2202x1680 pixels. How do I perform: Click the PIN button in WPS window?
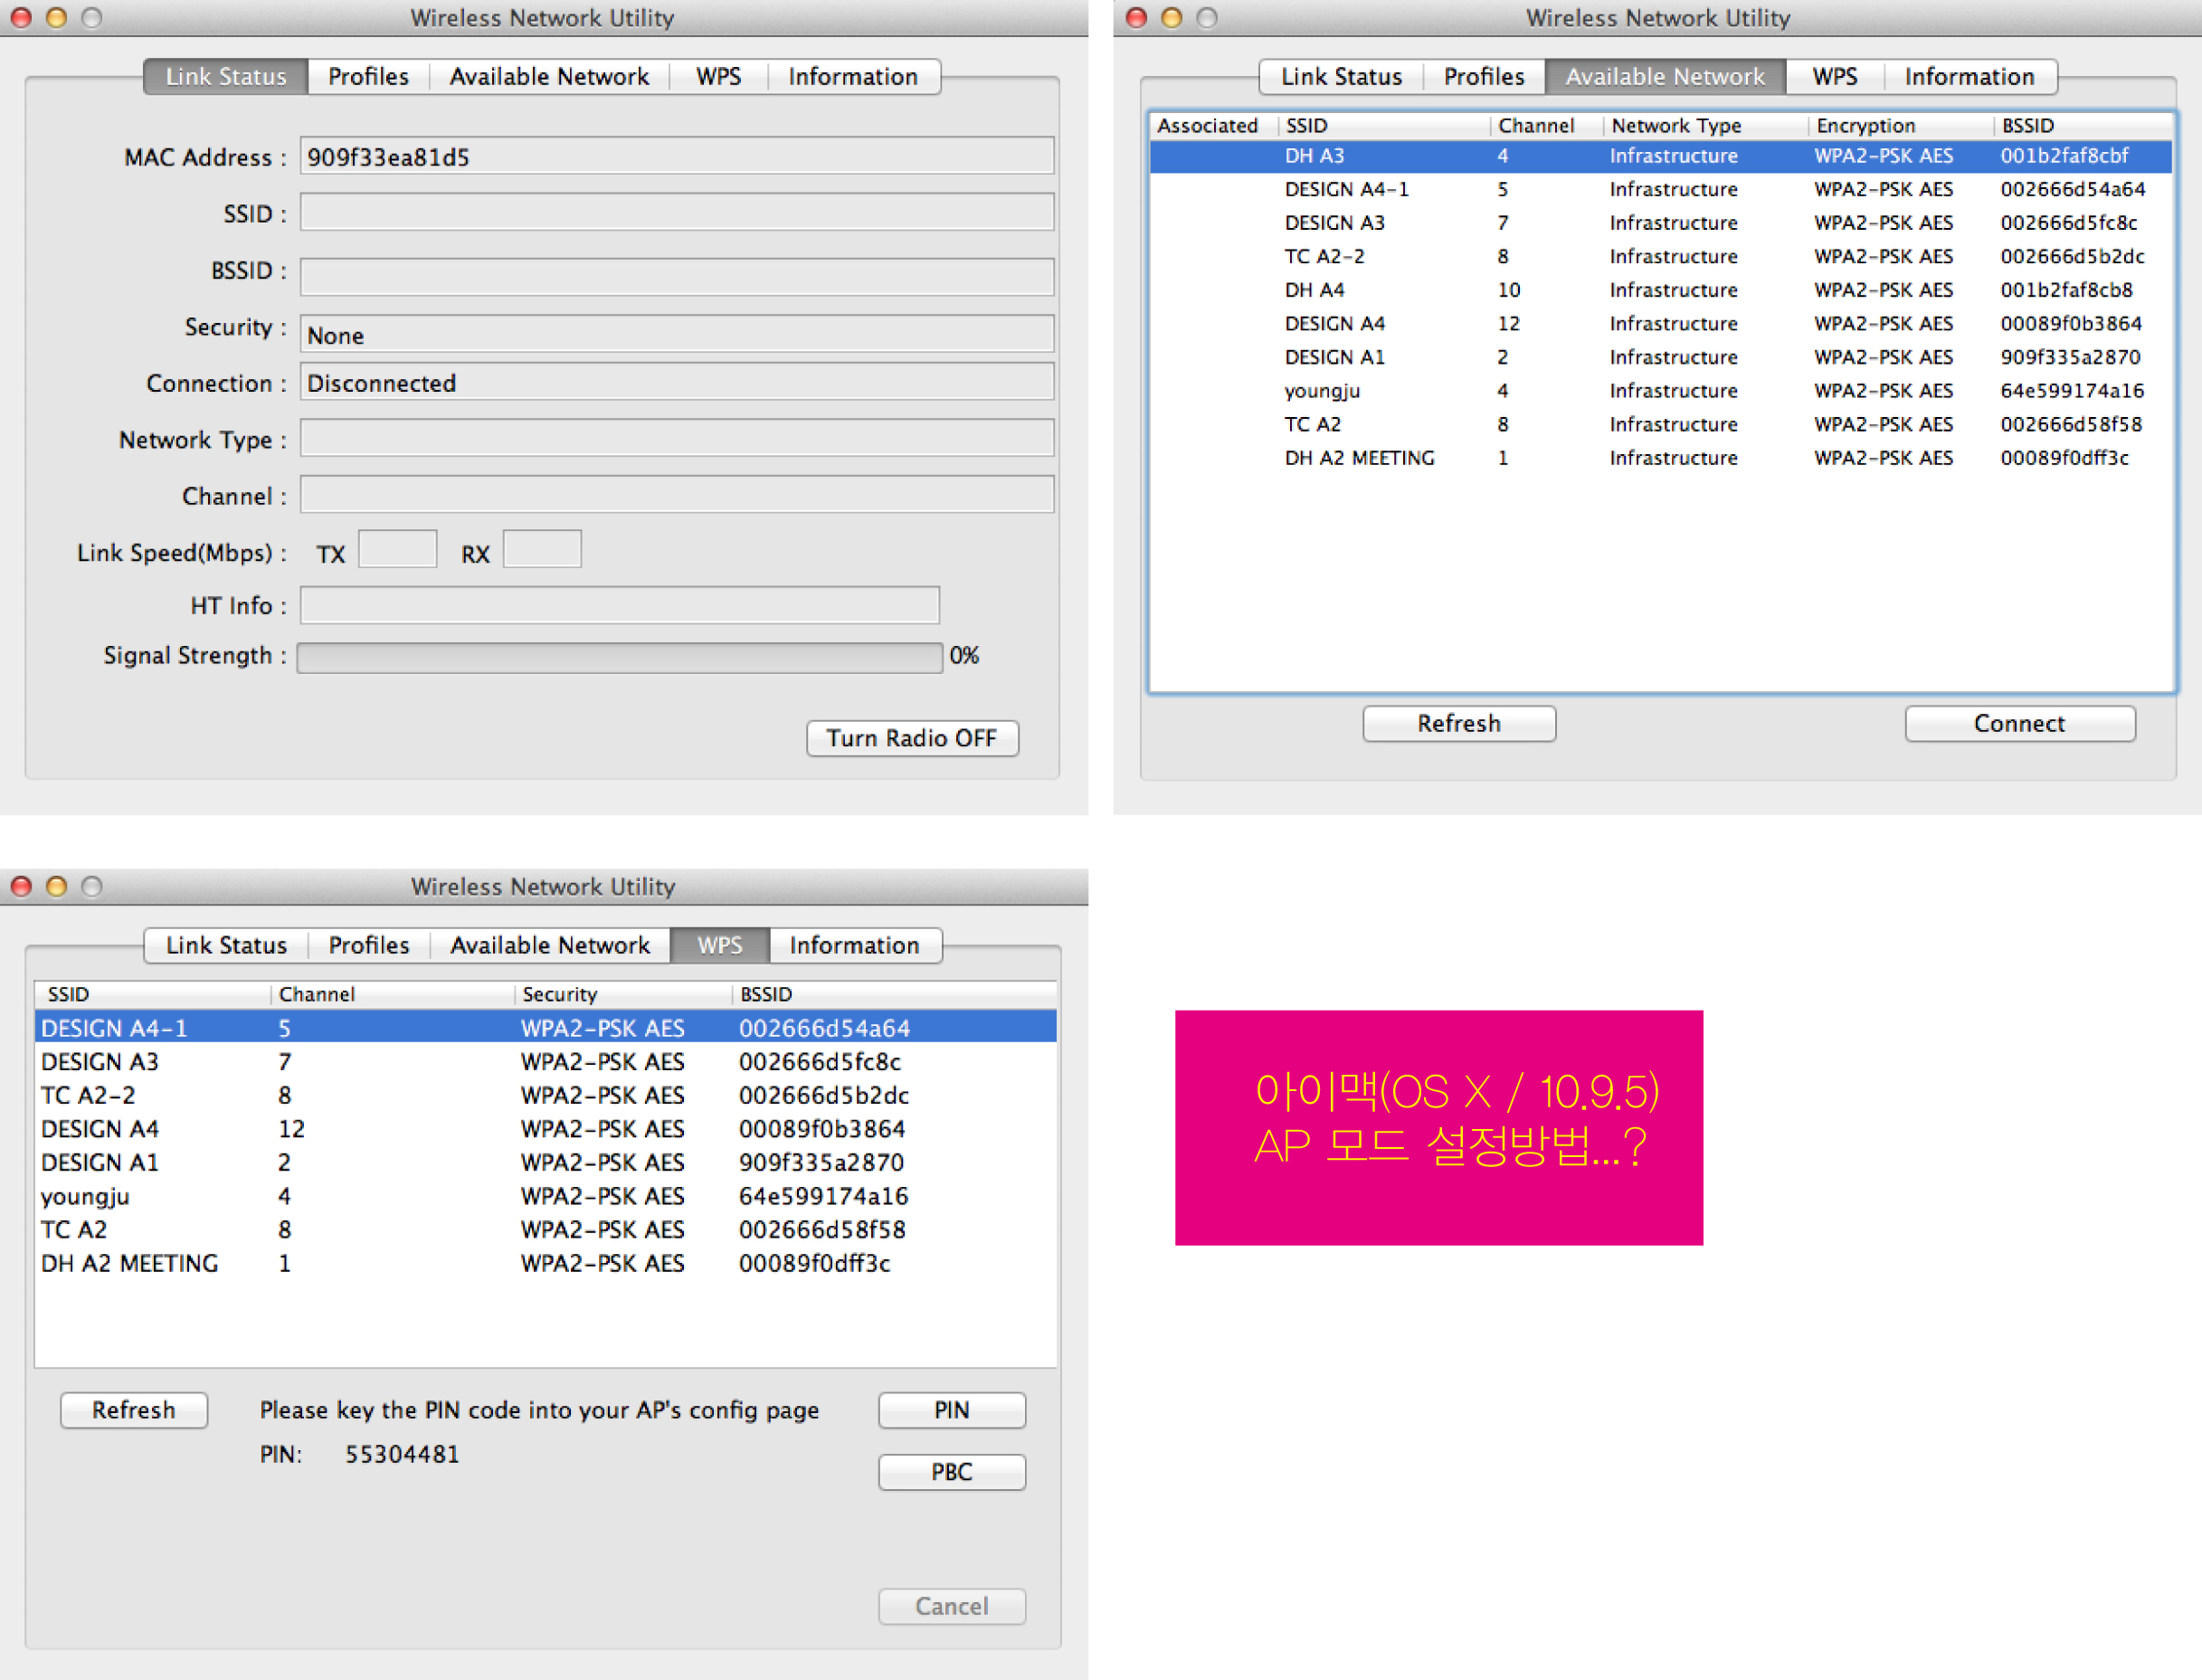951,1410
